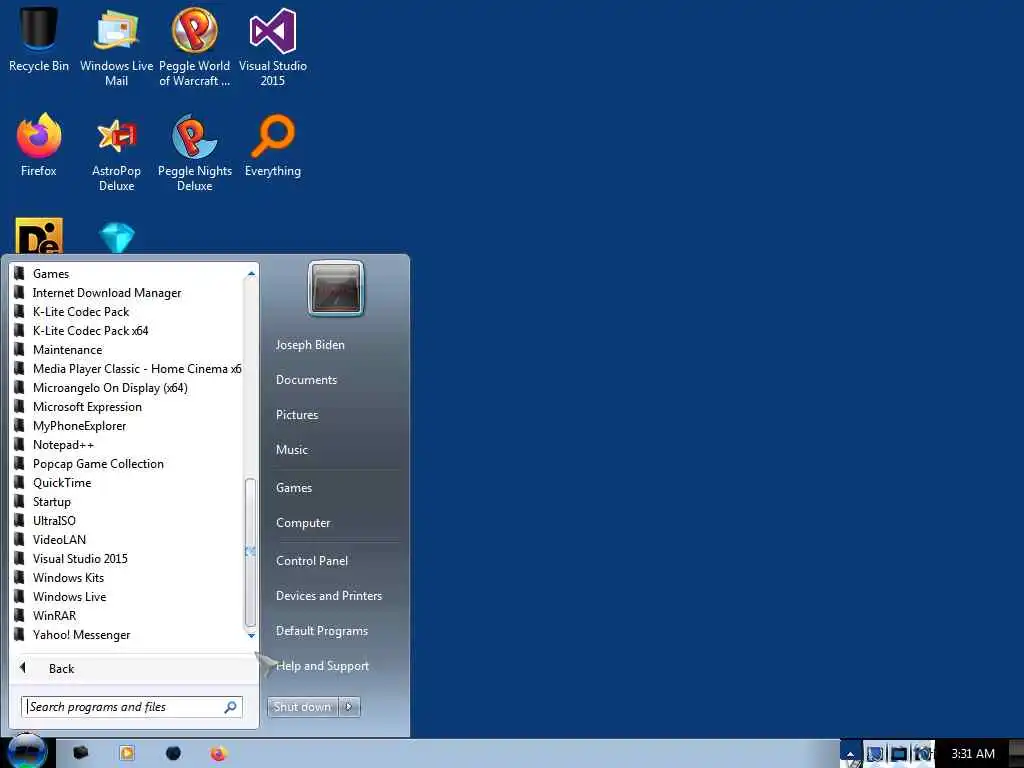Screen dimensions: 1024x768
Task: Launch Everything search desktop icon
Action: point(273,145)
